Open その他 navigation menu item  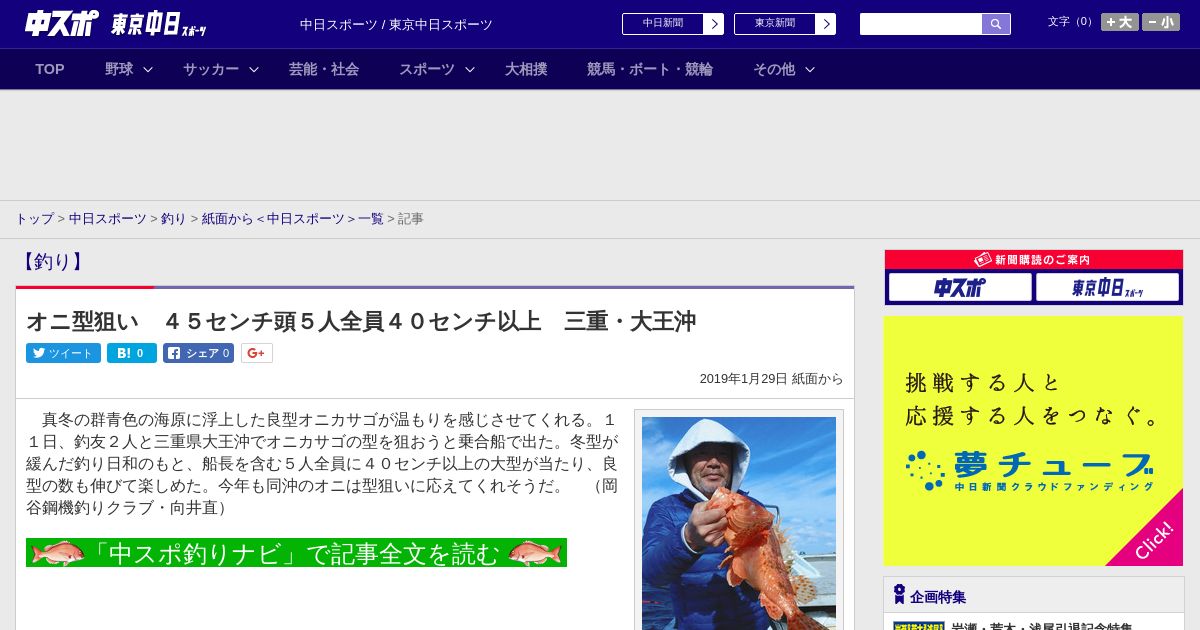774,69
